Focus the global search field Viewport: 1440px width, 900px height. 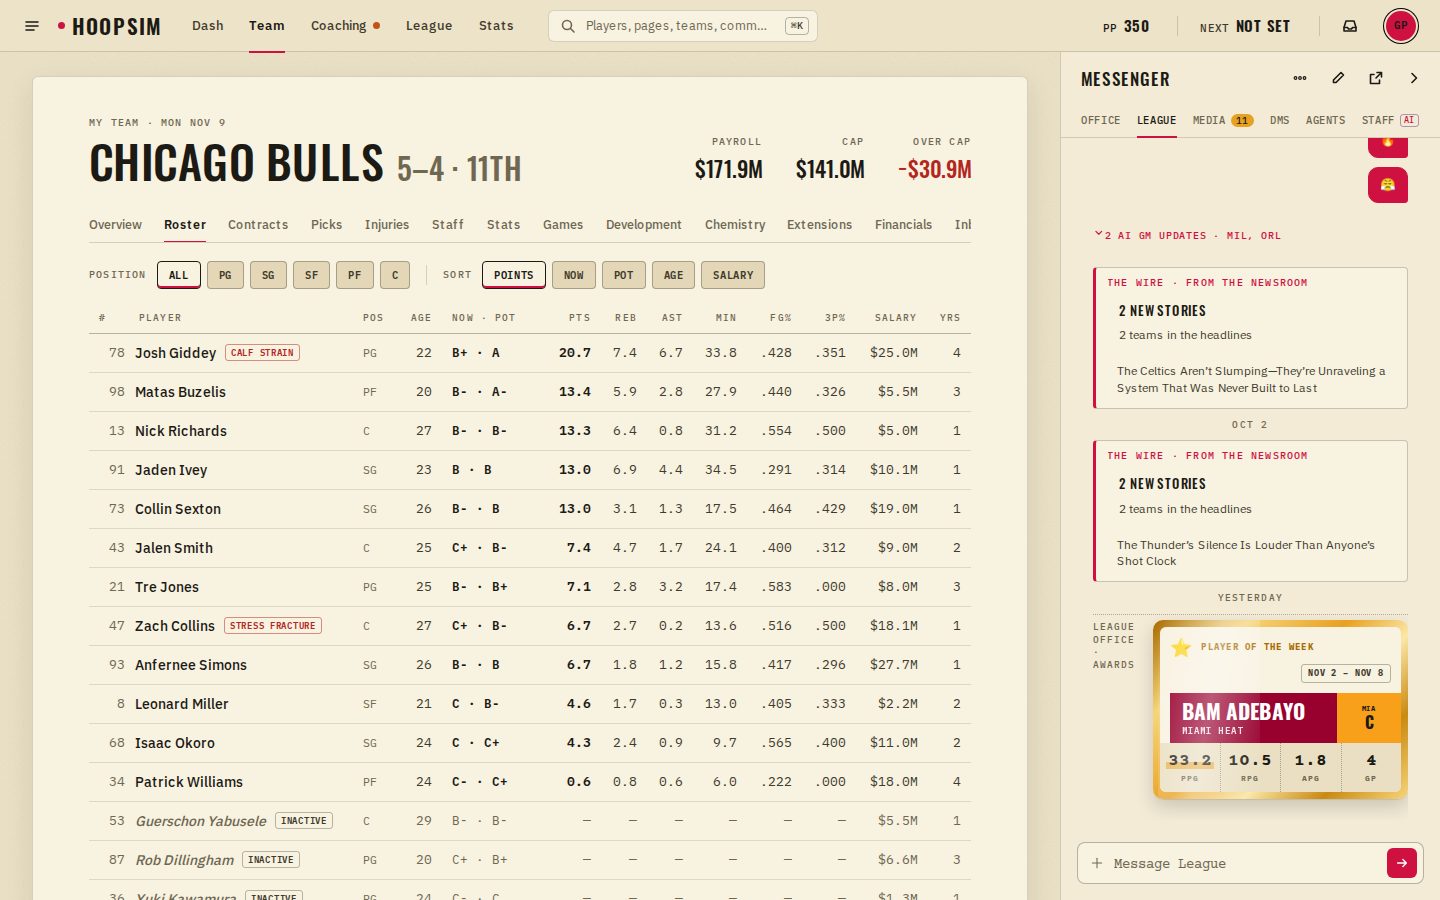[x=683, y=26]
